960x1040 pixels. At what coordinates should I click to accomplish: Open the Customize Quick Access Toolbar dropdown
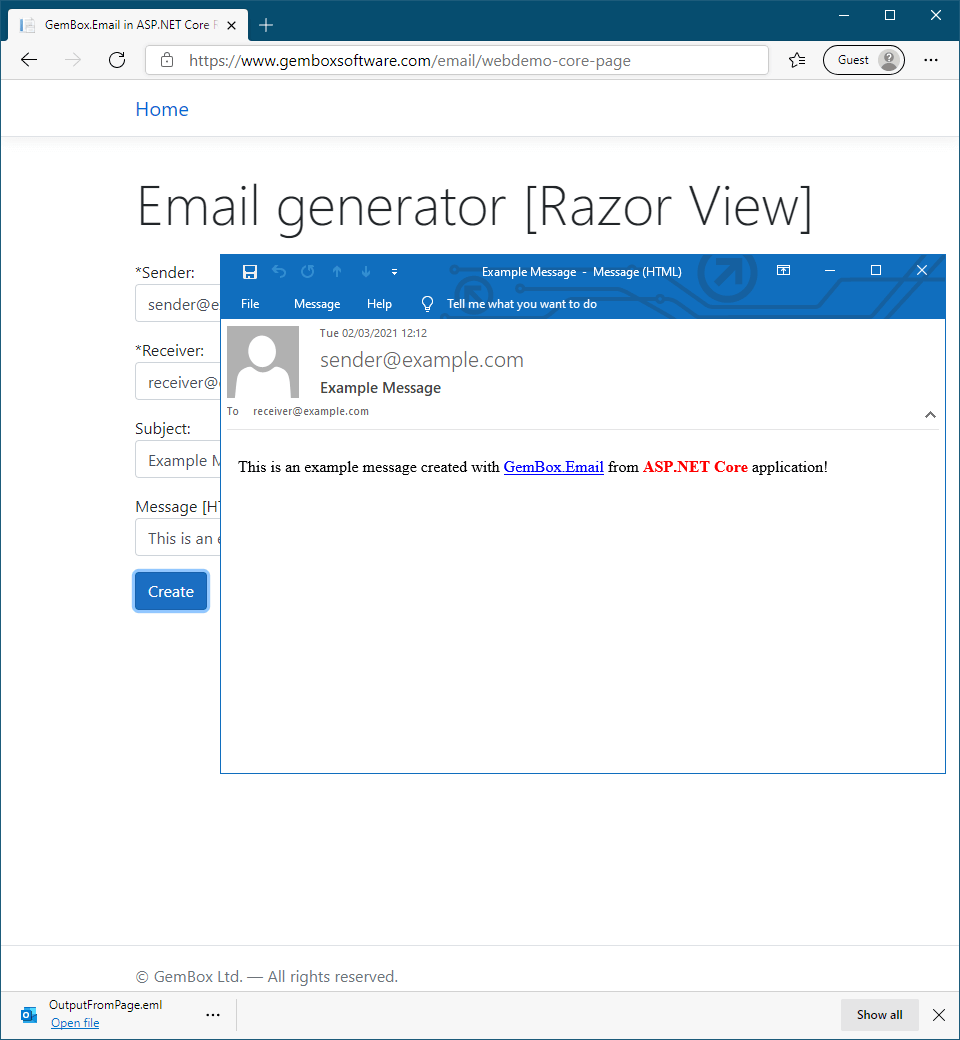pyautogui.click(x=395, y=272)
